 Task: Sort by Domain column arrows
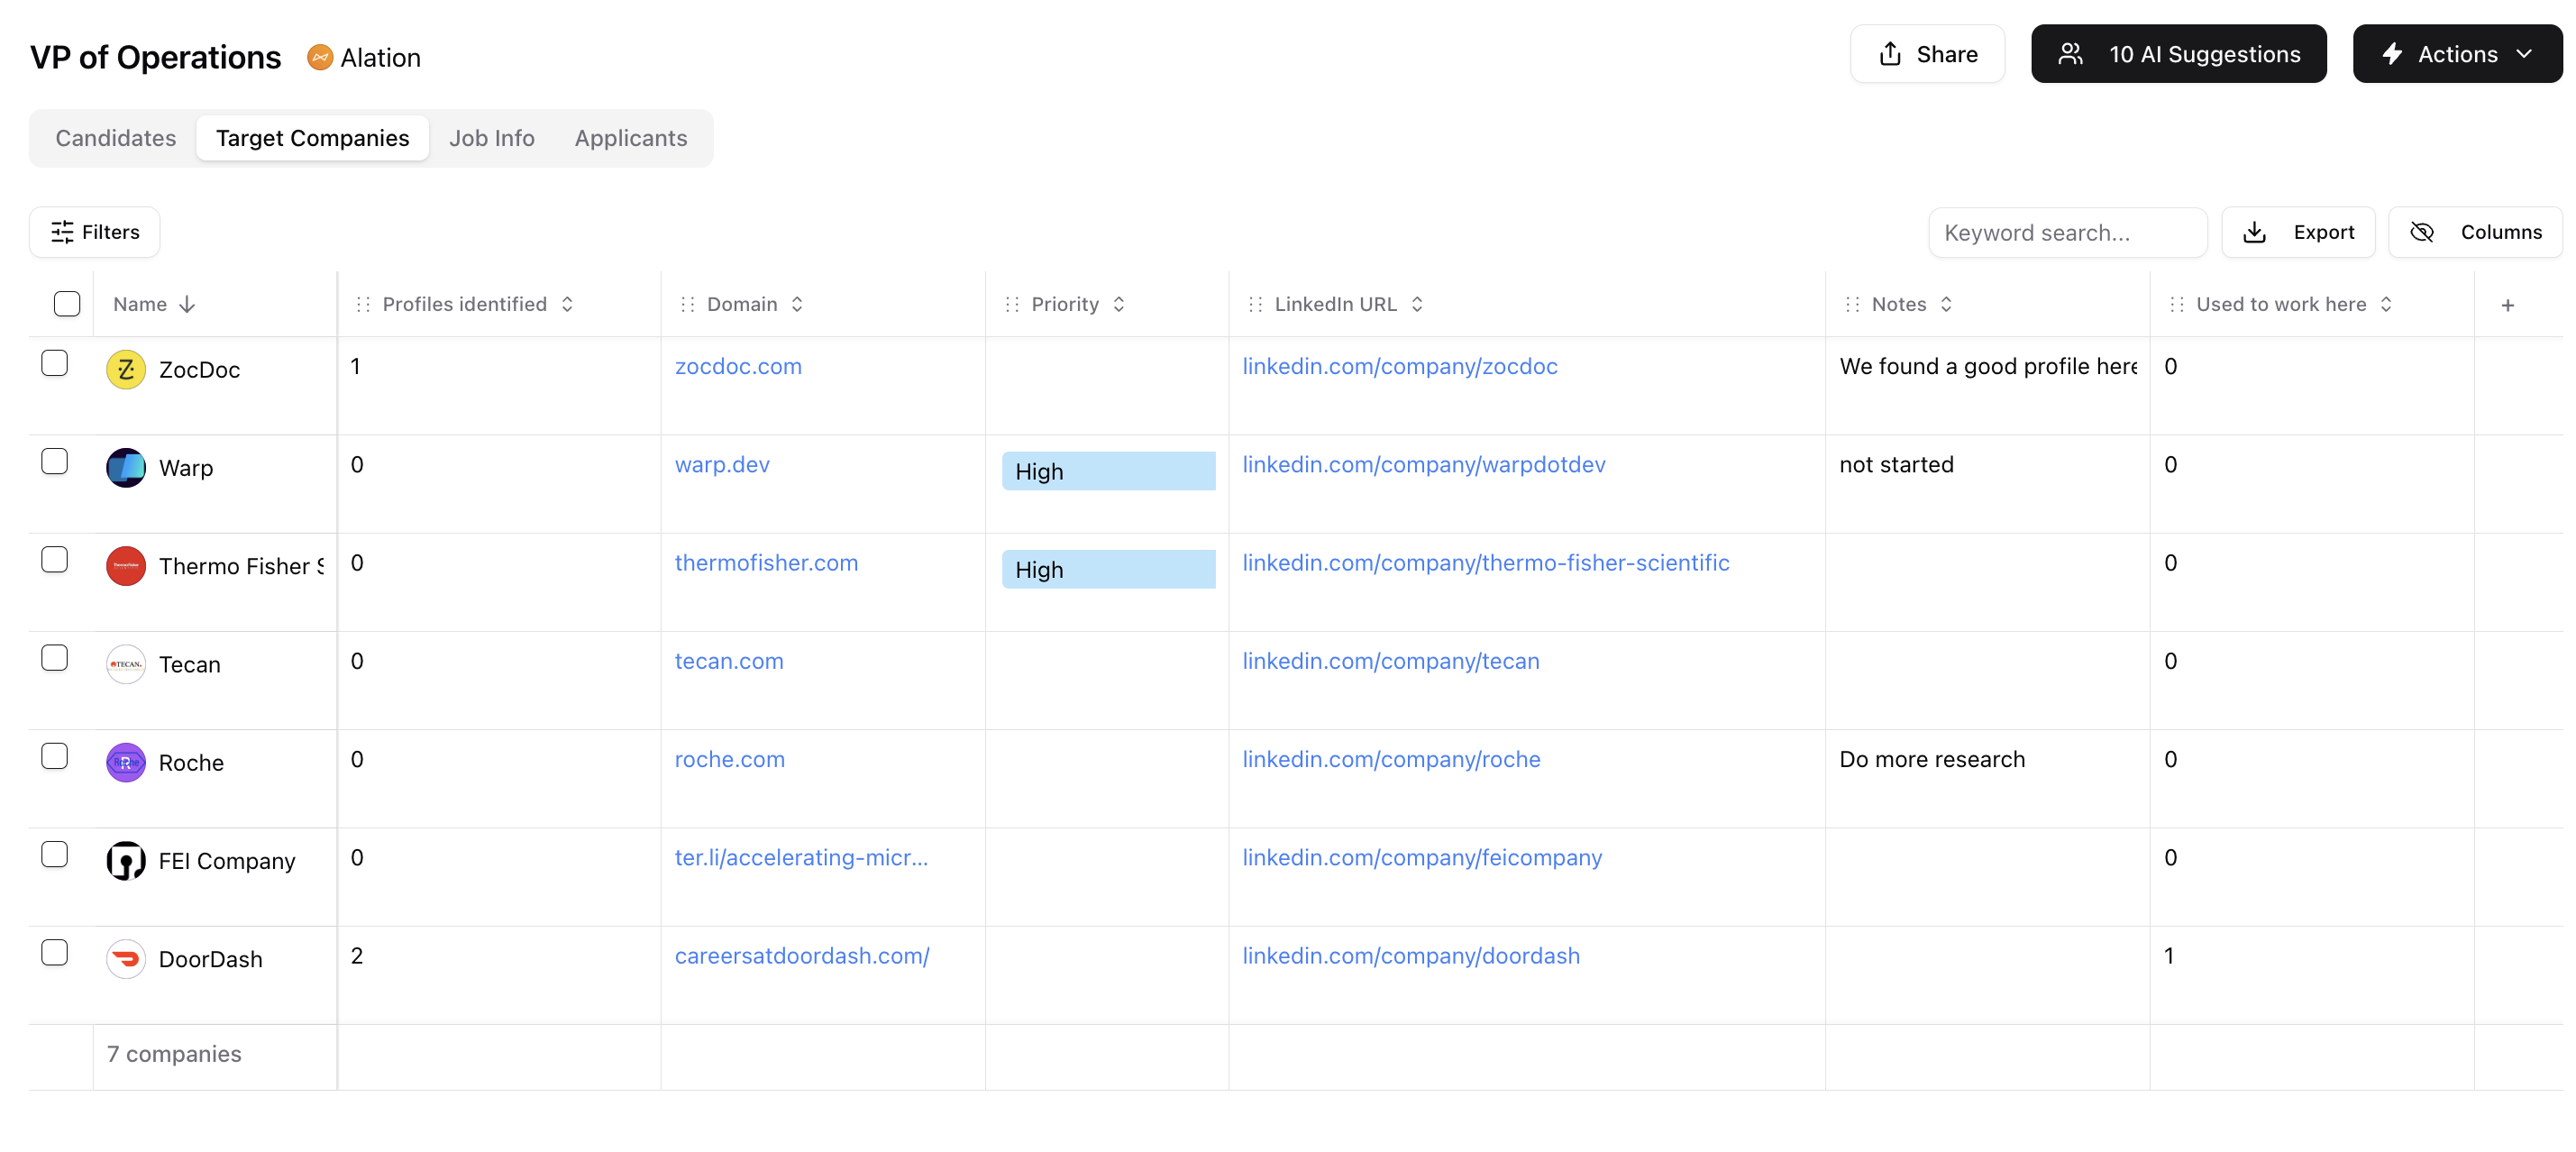pyautogui.click(x=797, y=304)
